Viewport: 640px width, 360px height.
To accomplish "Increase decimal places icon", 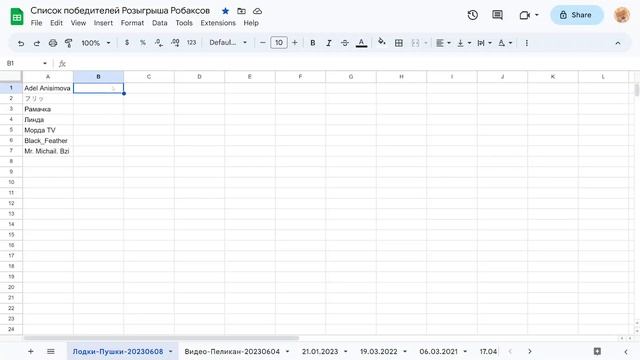I will [x=175, y=42].
